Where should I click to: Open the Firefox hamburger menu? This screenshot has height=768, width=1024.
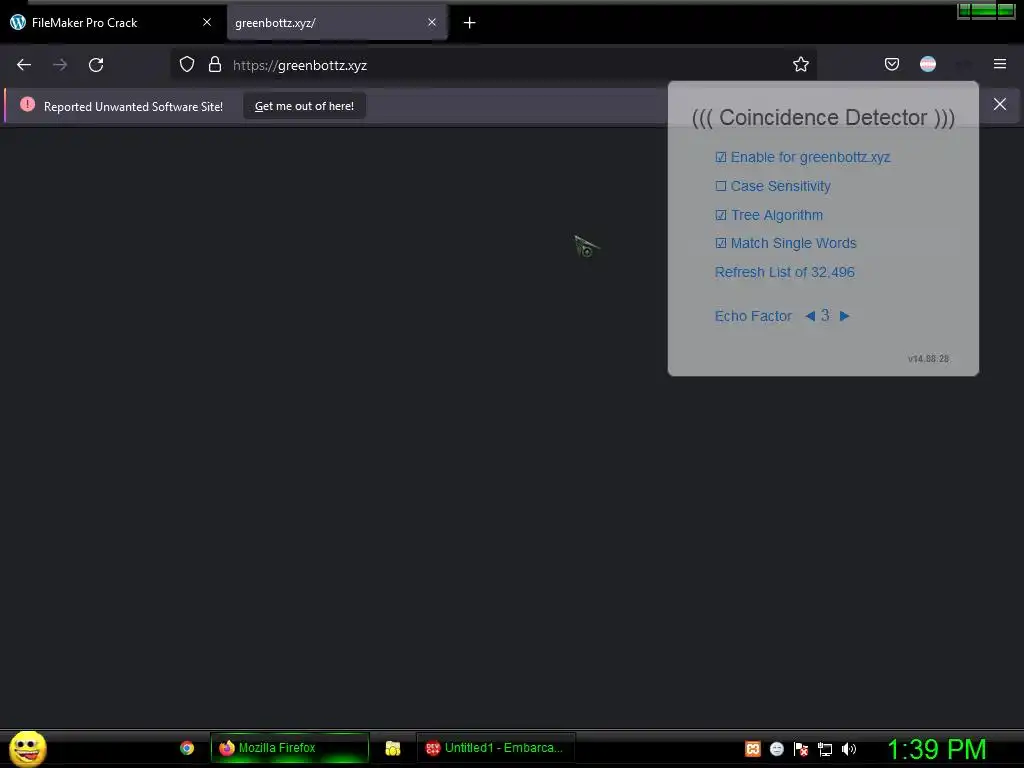pos(1000,64)
